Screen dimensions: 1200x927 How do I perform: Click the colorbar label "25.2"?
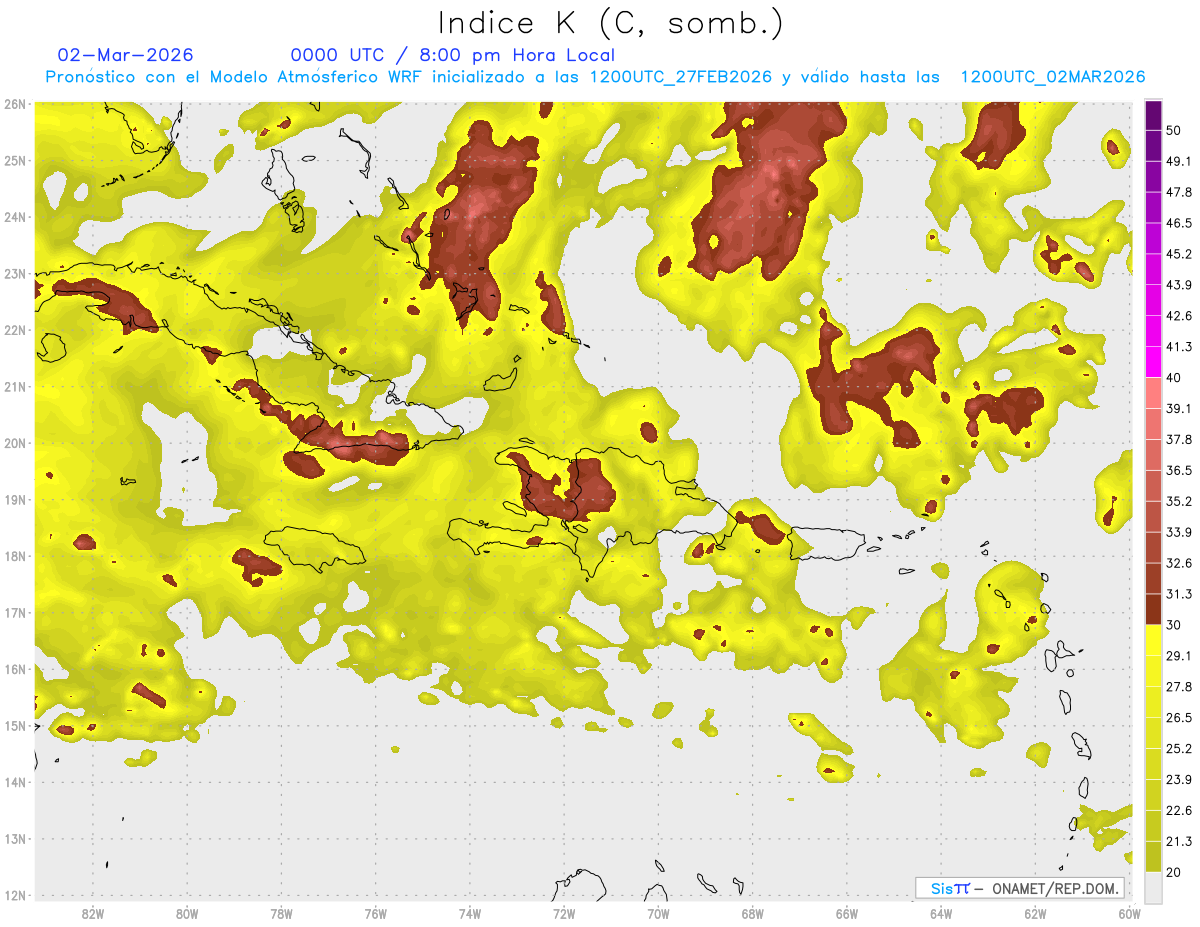pos(1179,748)
